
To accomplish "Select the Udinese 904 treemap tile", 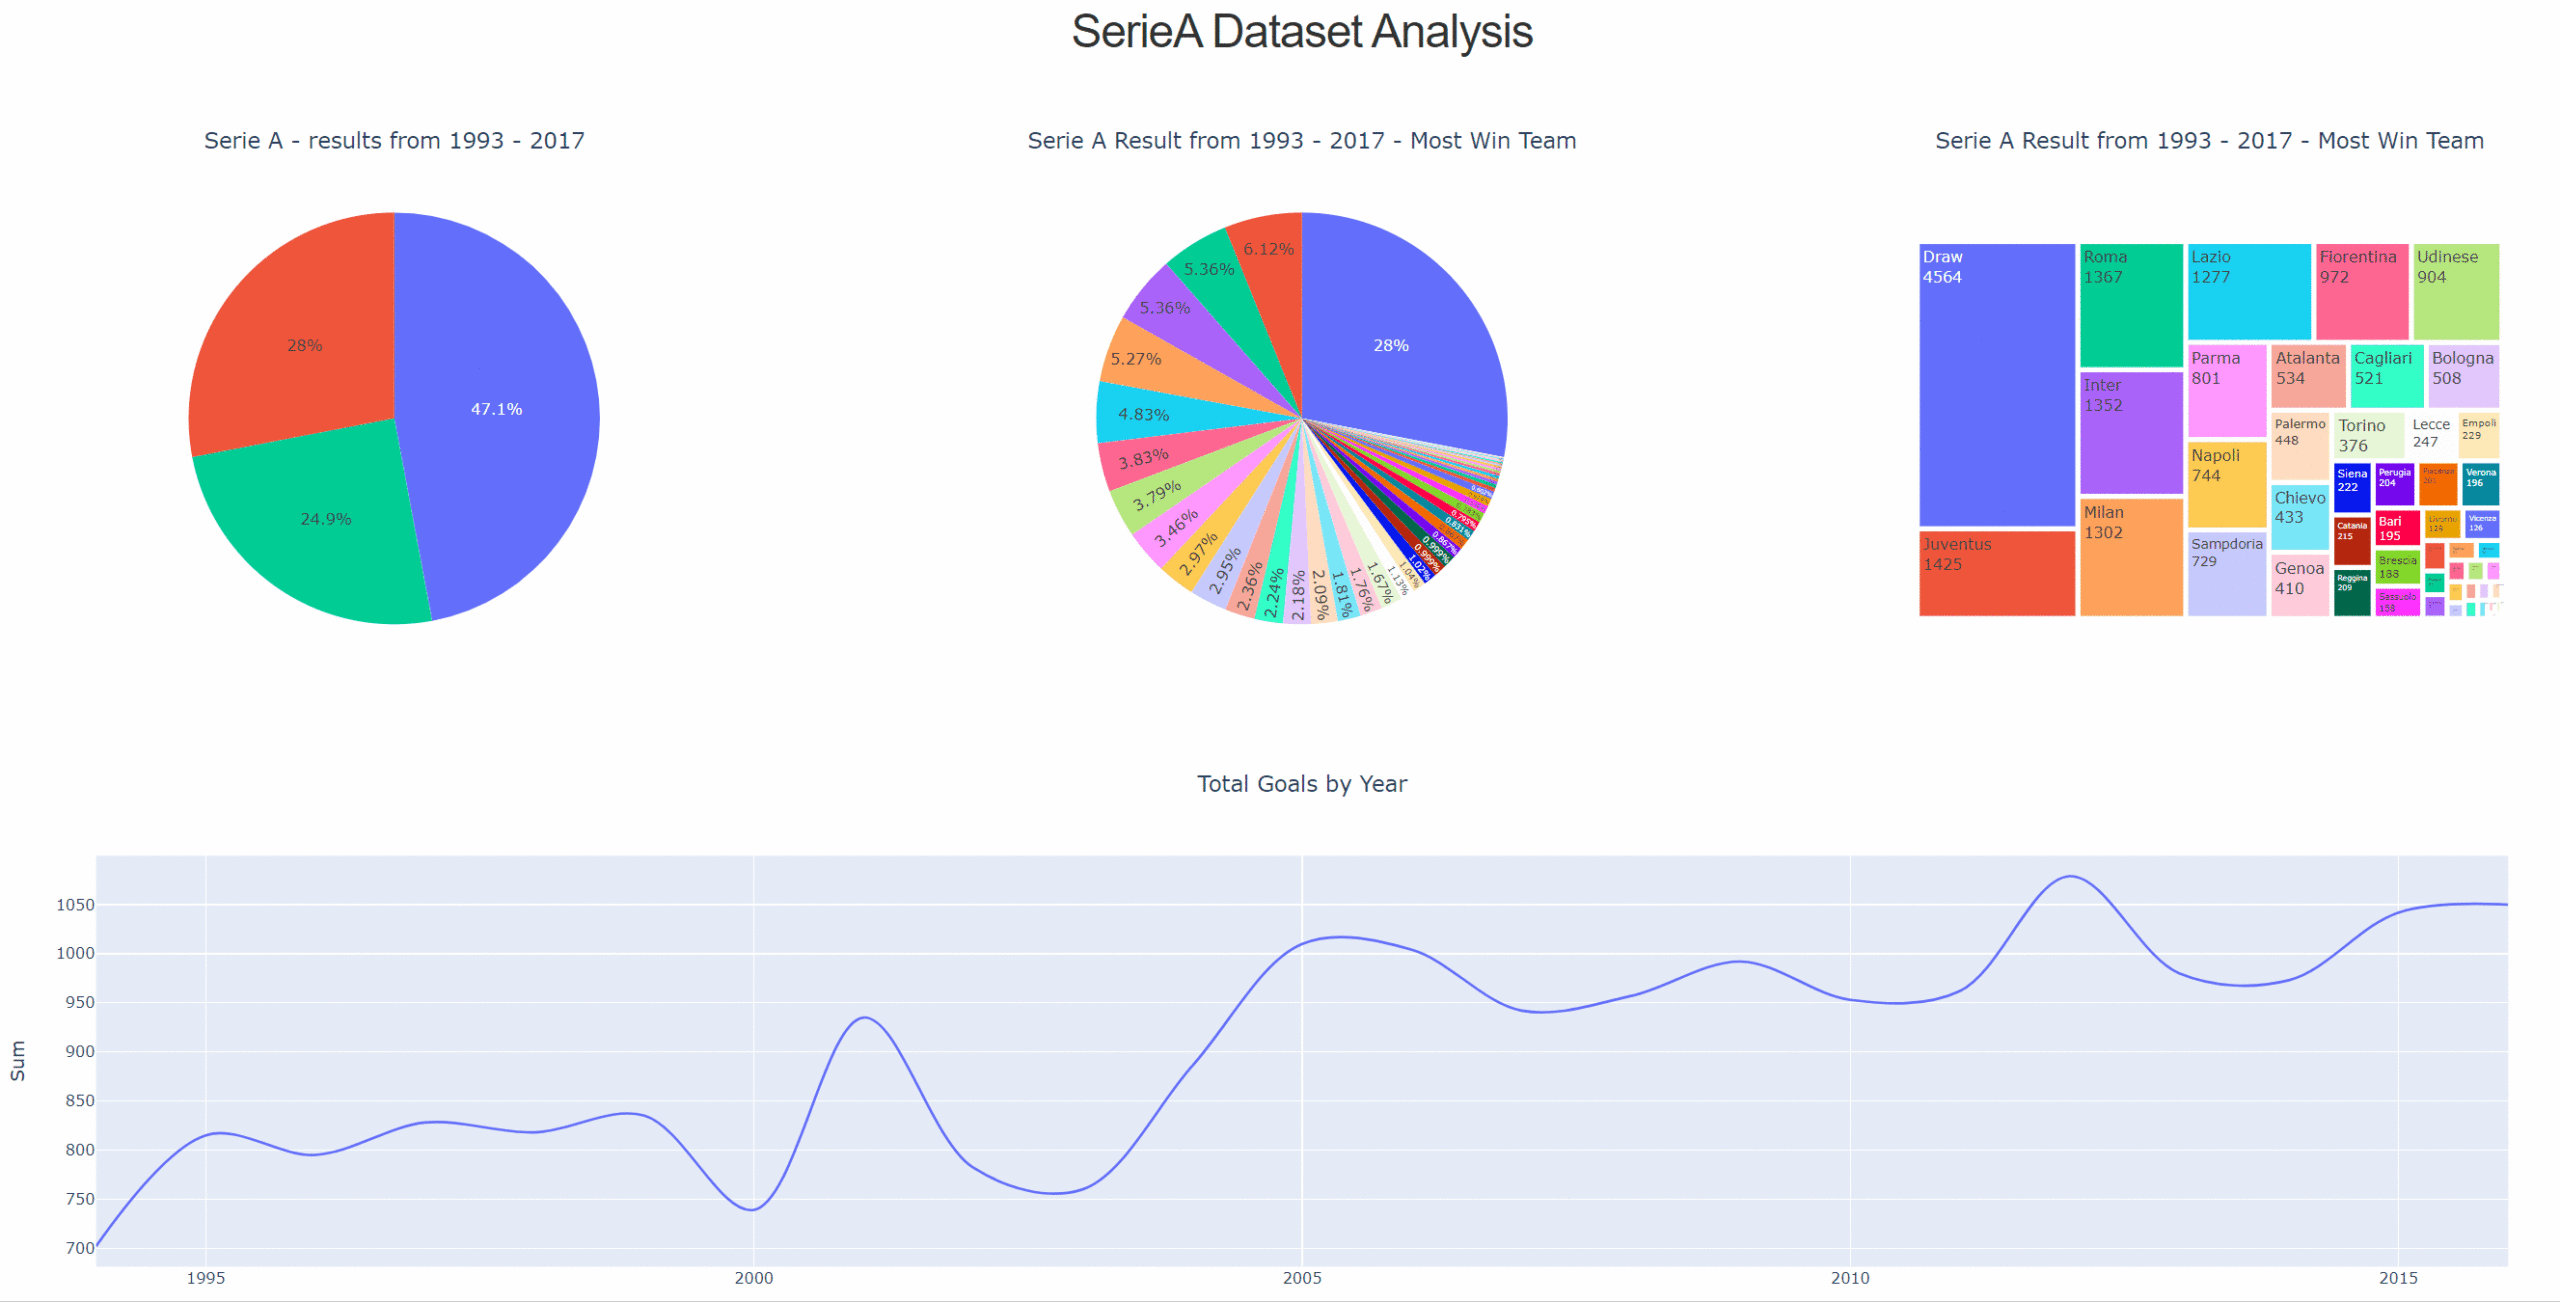I will (x=2455, y=292).
